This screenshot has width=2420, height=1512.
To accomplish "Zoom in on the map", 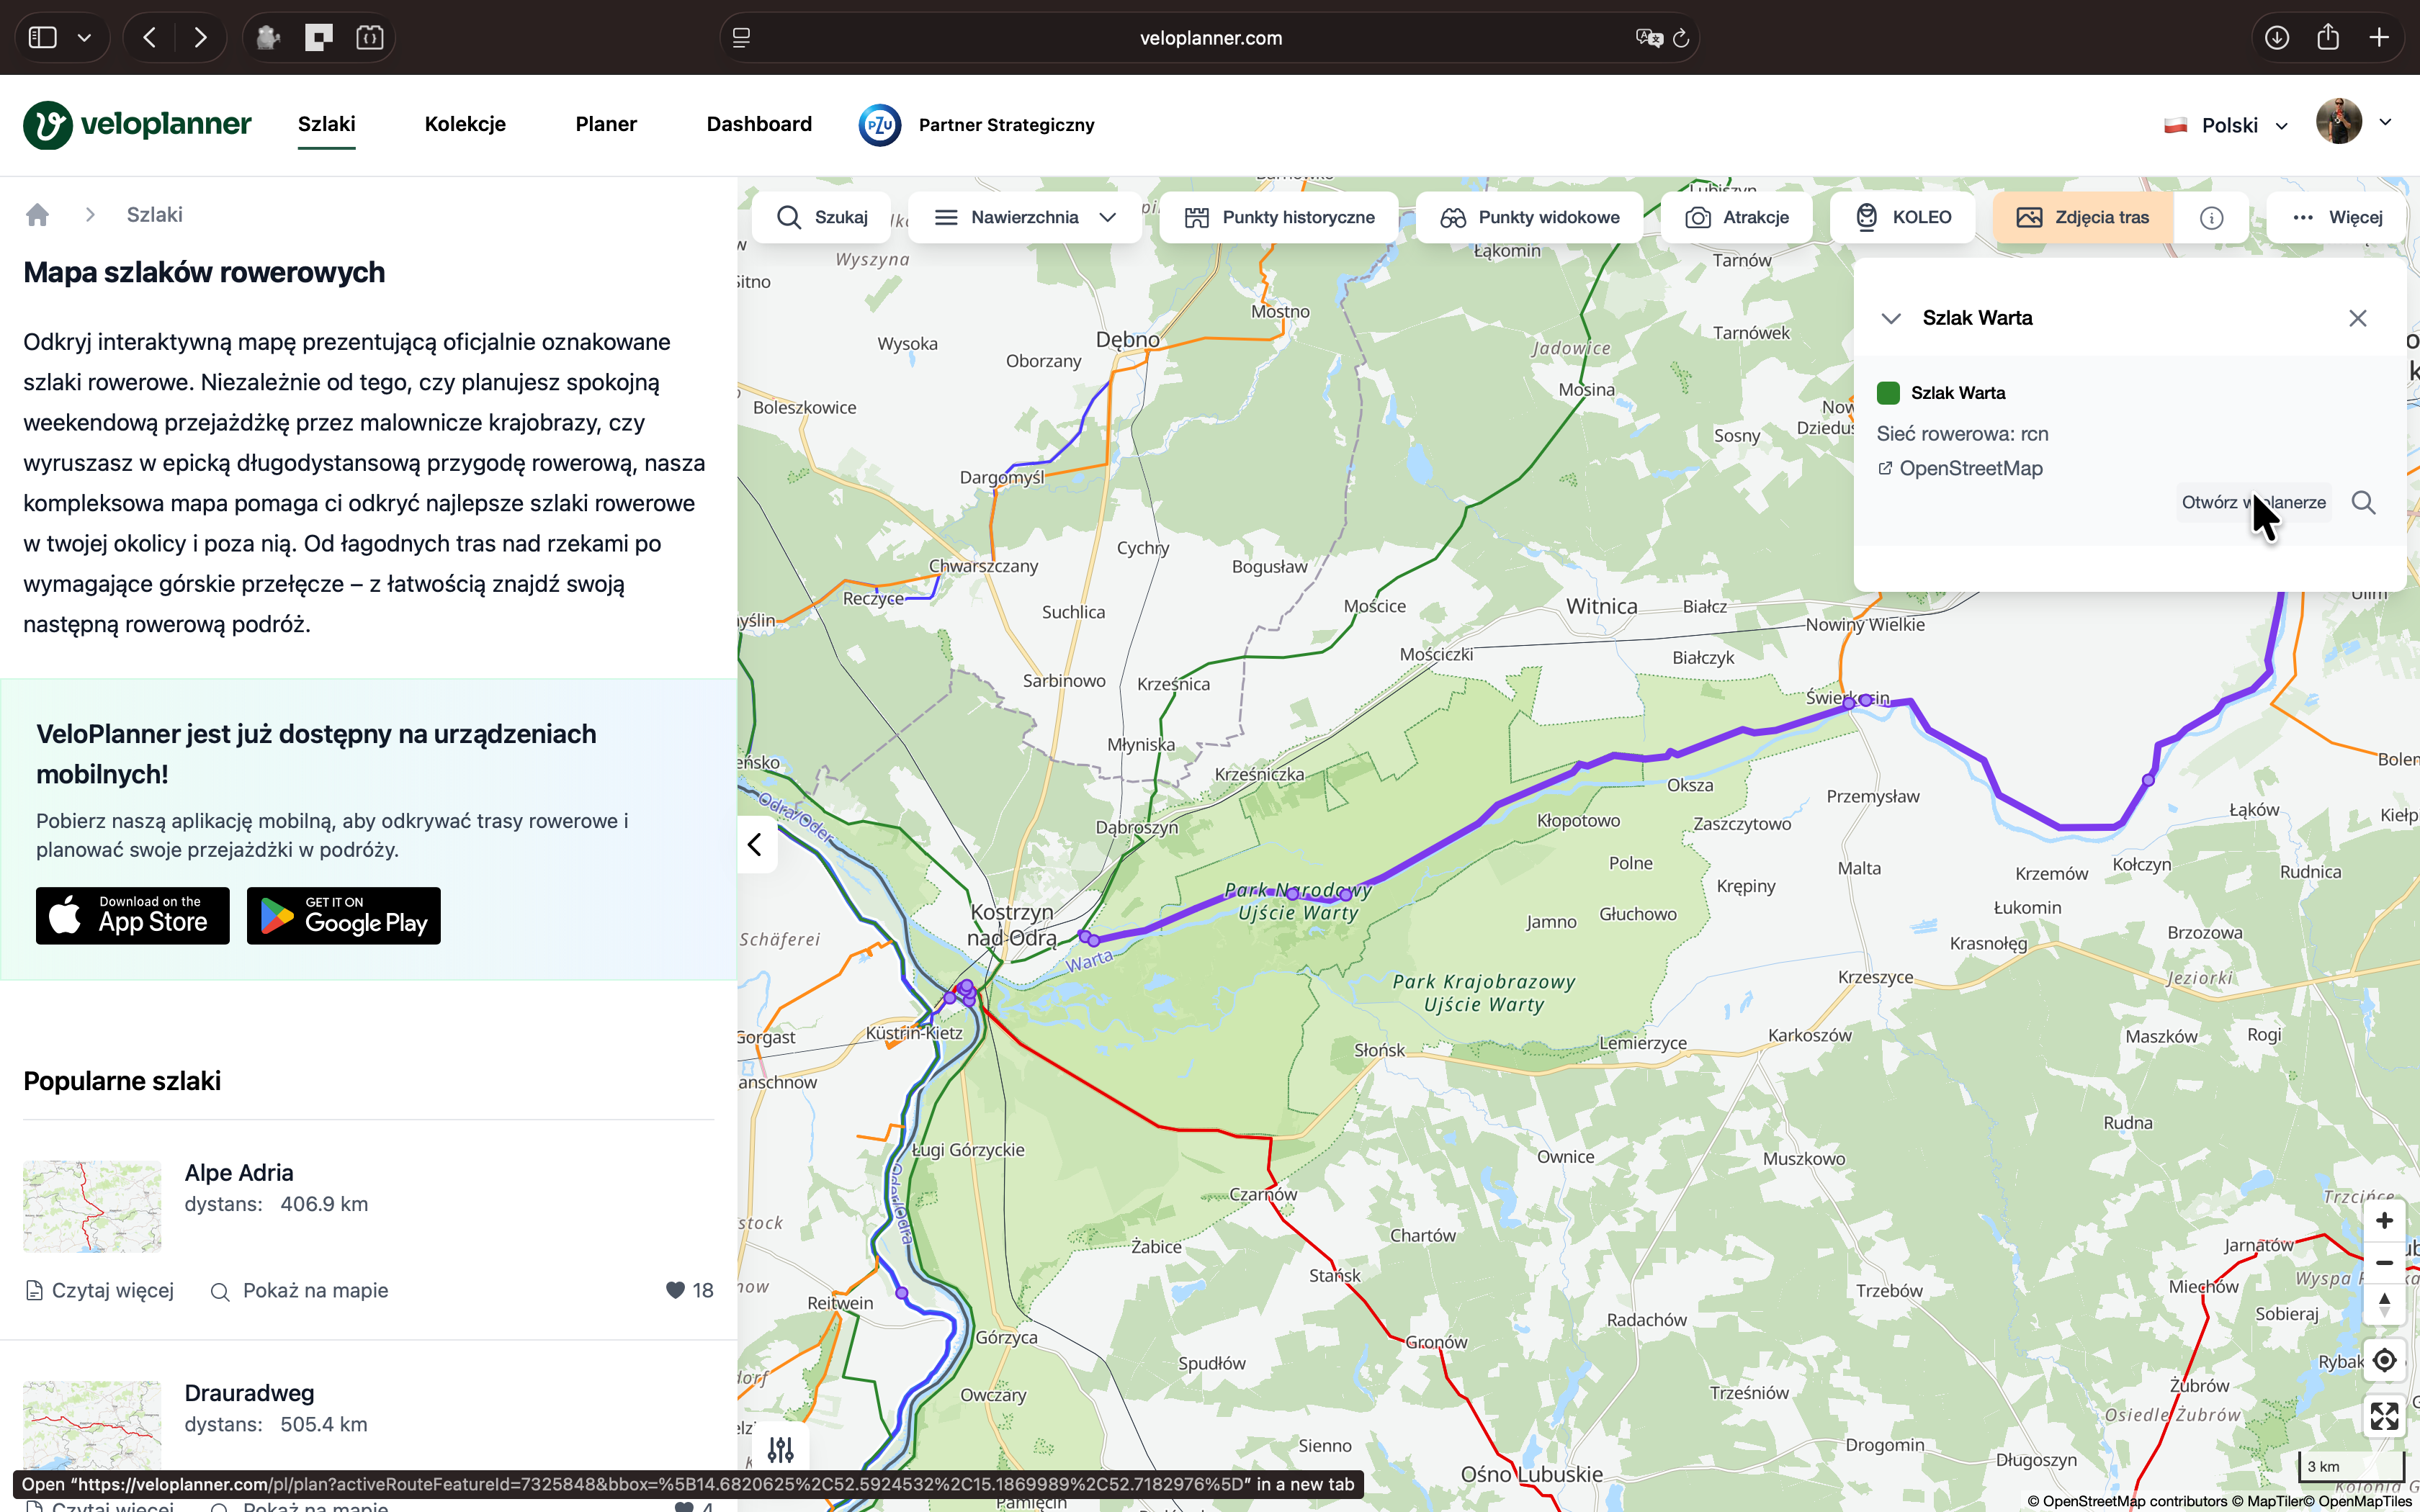I will pos(2384,1221).
